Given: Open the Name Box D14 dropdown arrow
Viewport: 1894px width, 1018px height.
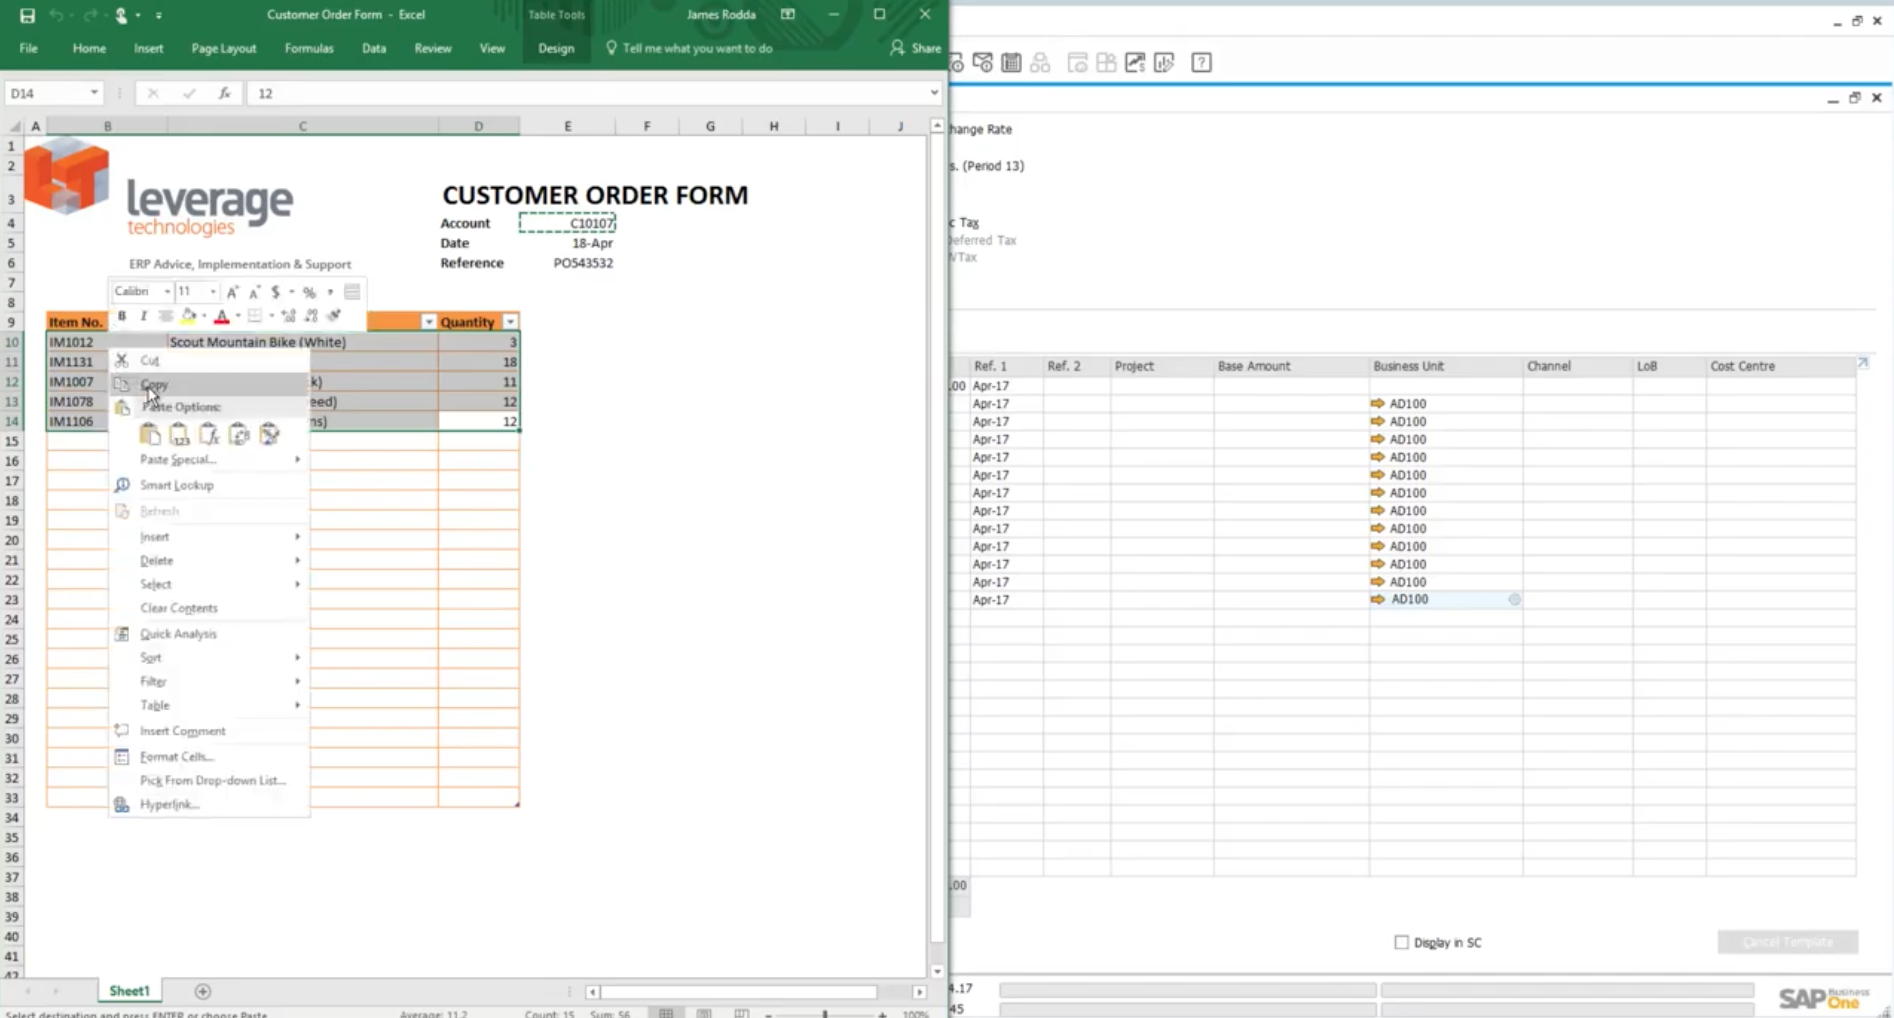Looking at the screenshot, I should [x=94, y=93].
